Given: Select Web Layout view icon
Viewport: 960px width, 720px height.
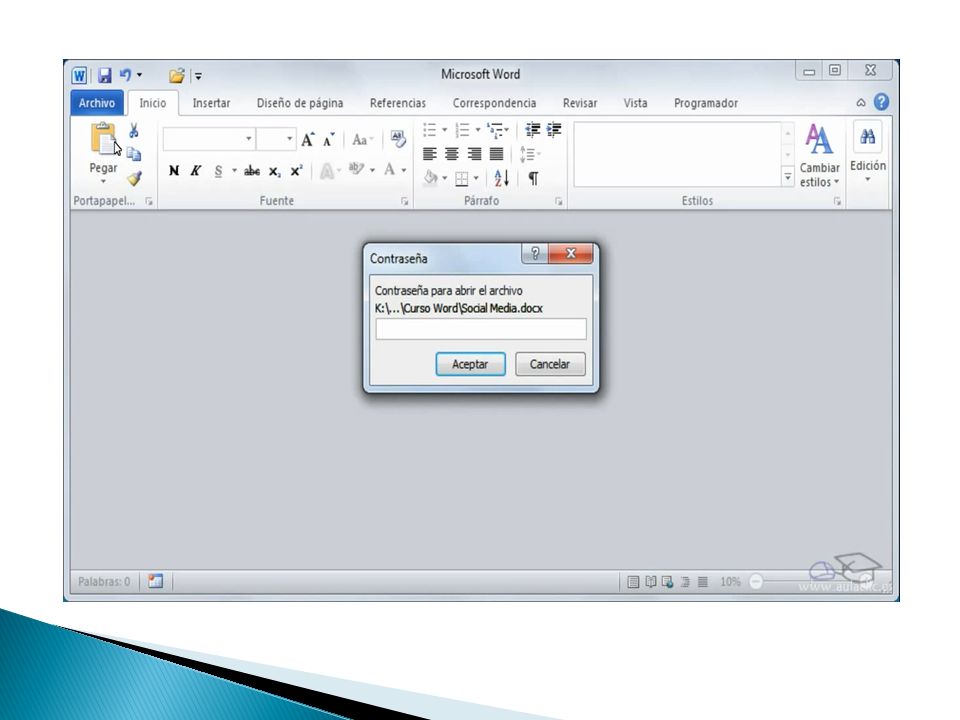Looking at the screenshot, I should click(x=668, y=582).
